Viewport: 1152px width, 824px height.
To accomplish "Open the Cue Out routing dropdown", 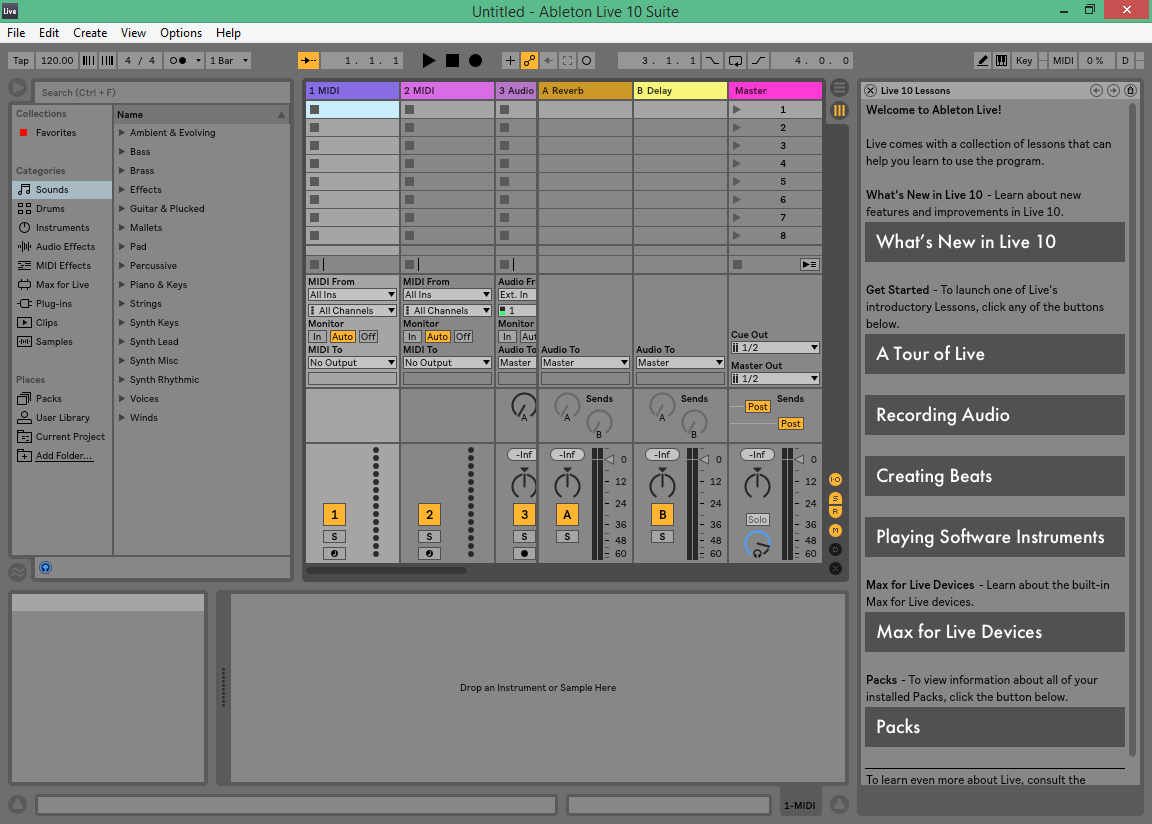I will tap(774, 347).
